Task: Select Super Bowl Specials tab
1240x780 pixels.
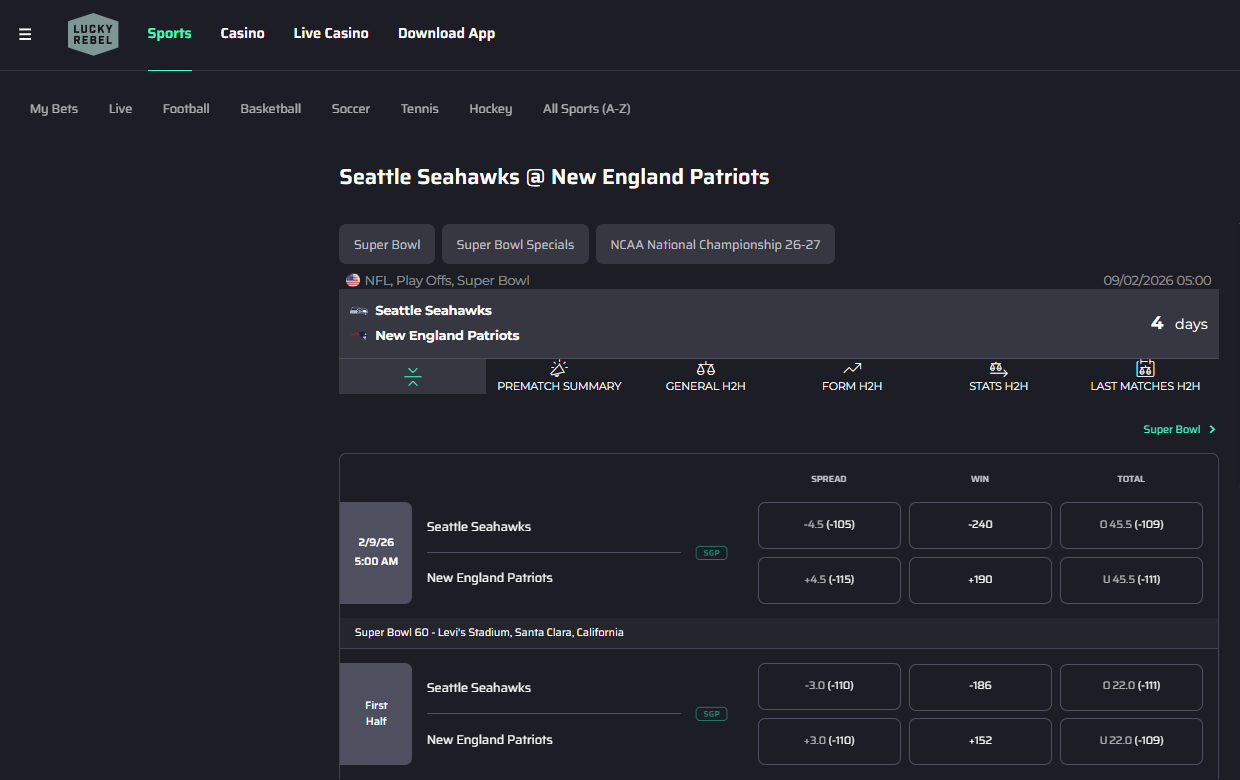Action: [515, 245]
